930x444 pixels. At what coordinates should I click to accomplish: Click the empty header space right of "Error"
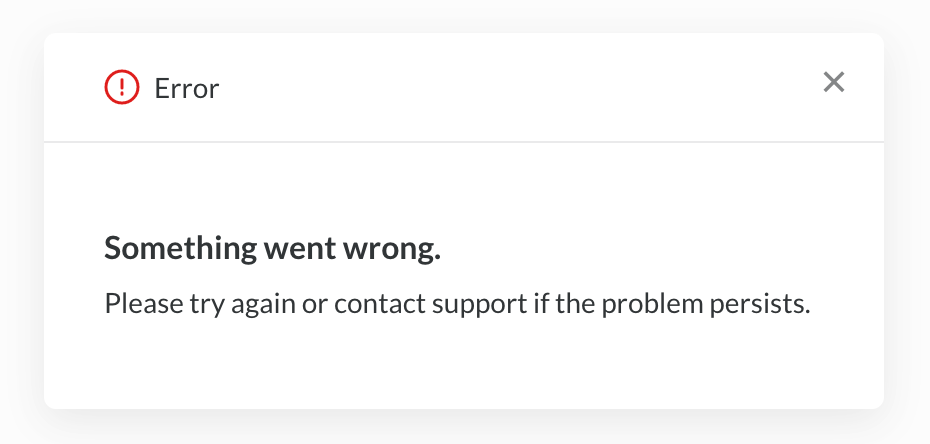500,88
